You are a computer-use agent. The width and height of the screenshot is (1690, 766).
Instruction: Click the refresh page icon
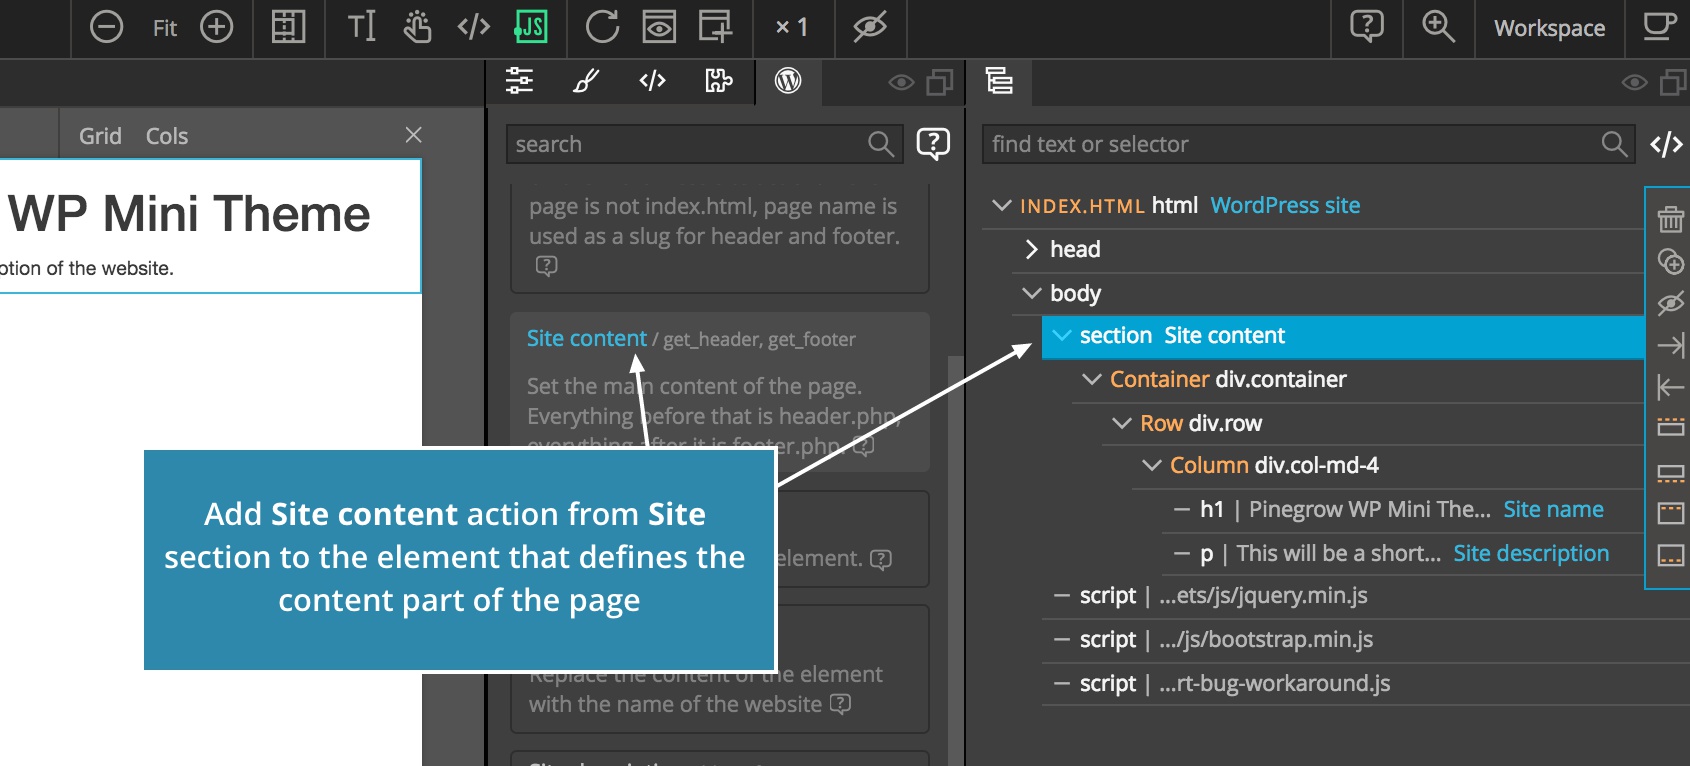[x=602, y=27]
